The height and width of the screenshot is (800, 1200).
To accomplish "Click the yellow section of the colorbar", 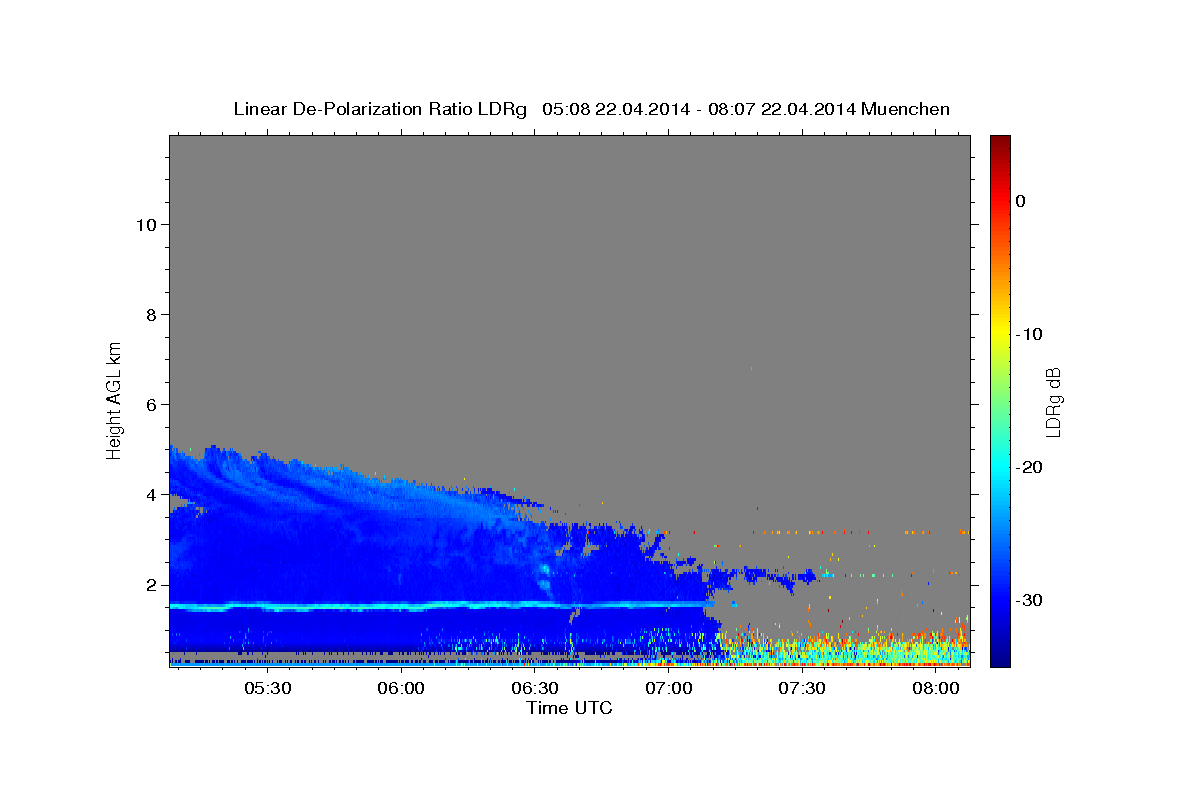I will click(x=1000, y=334).
